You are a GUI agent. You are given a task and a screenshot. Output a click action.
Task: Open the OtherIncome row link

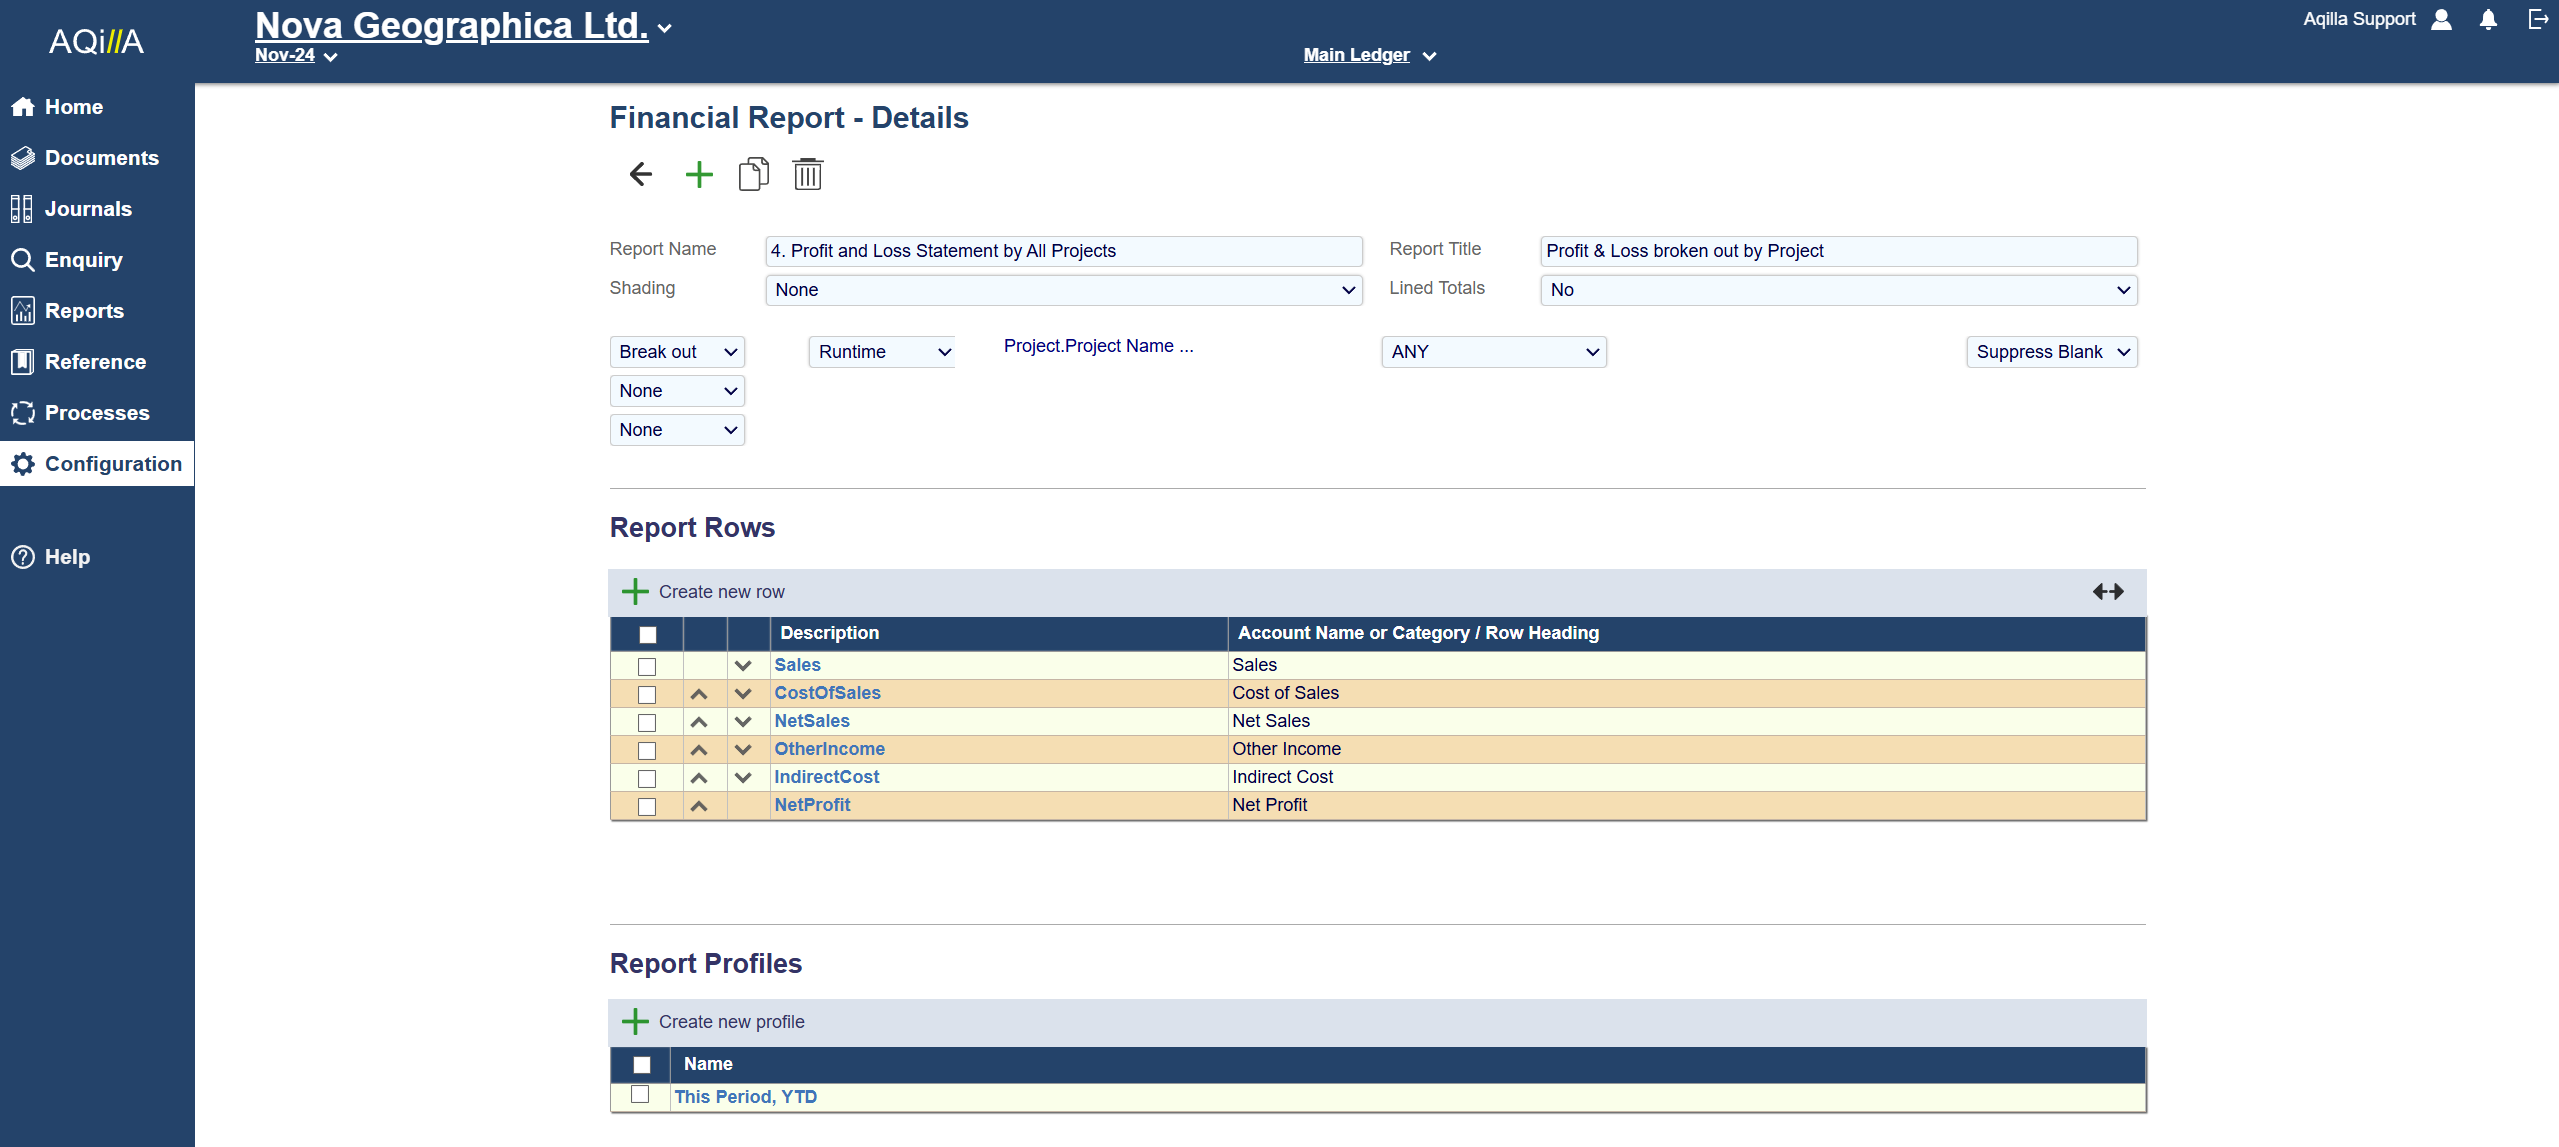click(829, 749)
